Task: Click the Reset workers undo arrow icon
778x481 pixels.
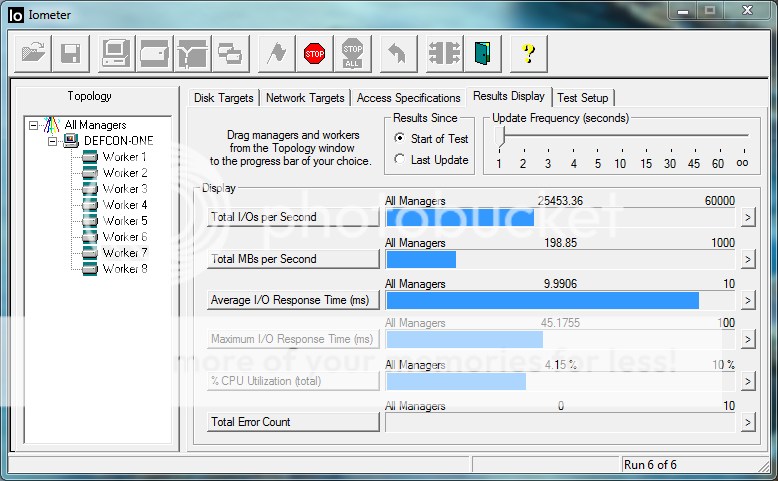Action: pyautogui.click(x=397, y=53)
